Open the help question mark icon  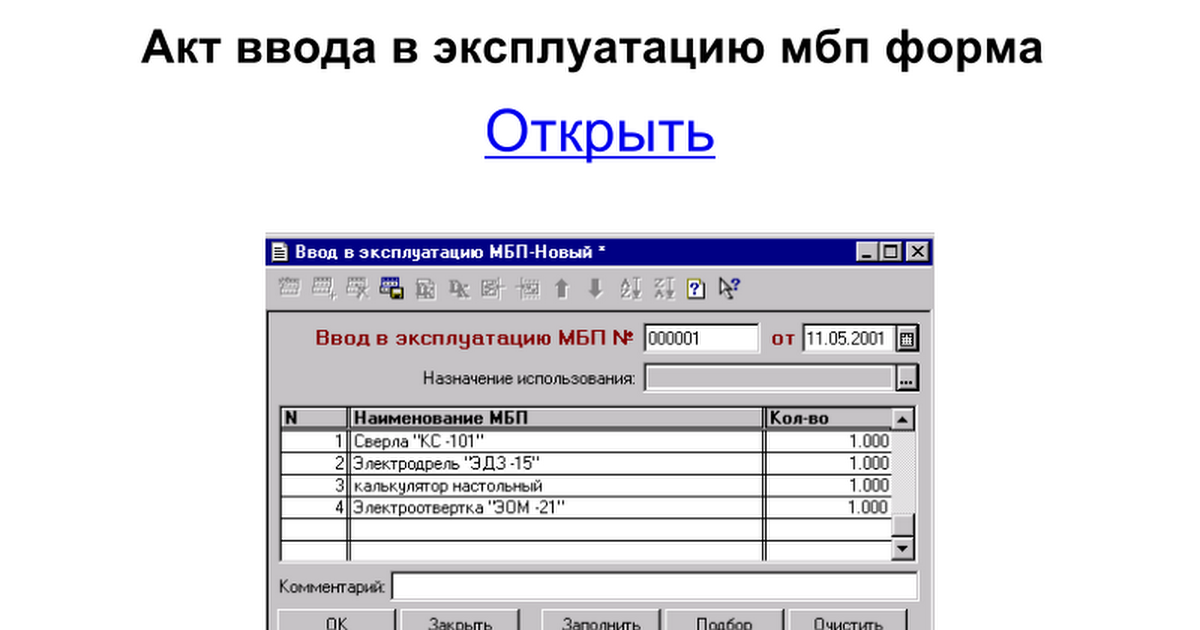click(x=697, y=289)
